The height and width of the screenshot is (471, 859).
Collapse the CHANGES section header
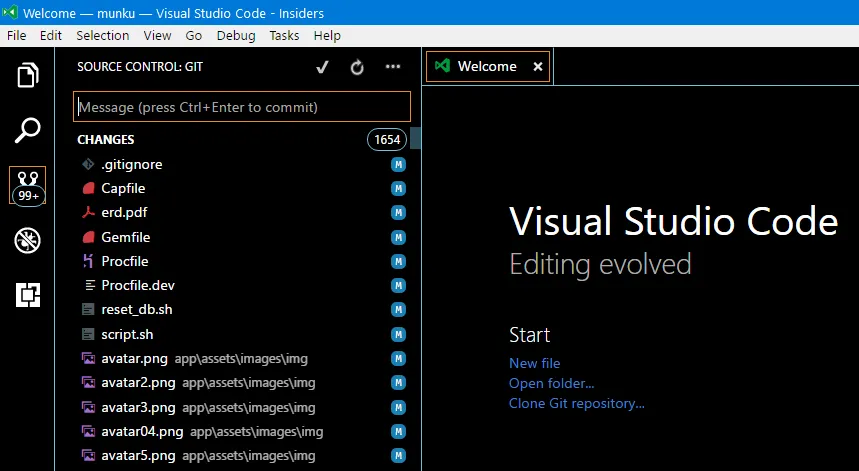(x=106, y=140)
